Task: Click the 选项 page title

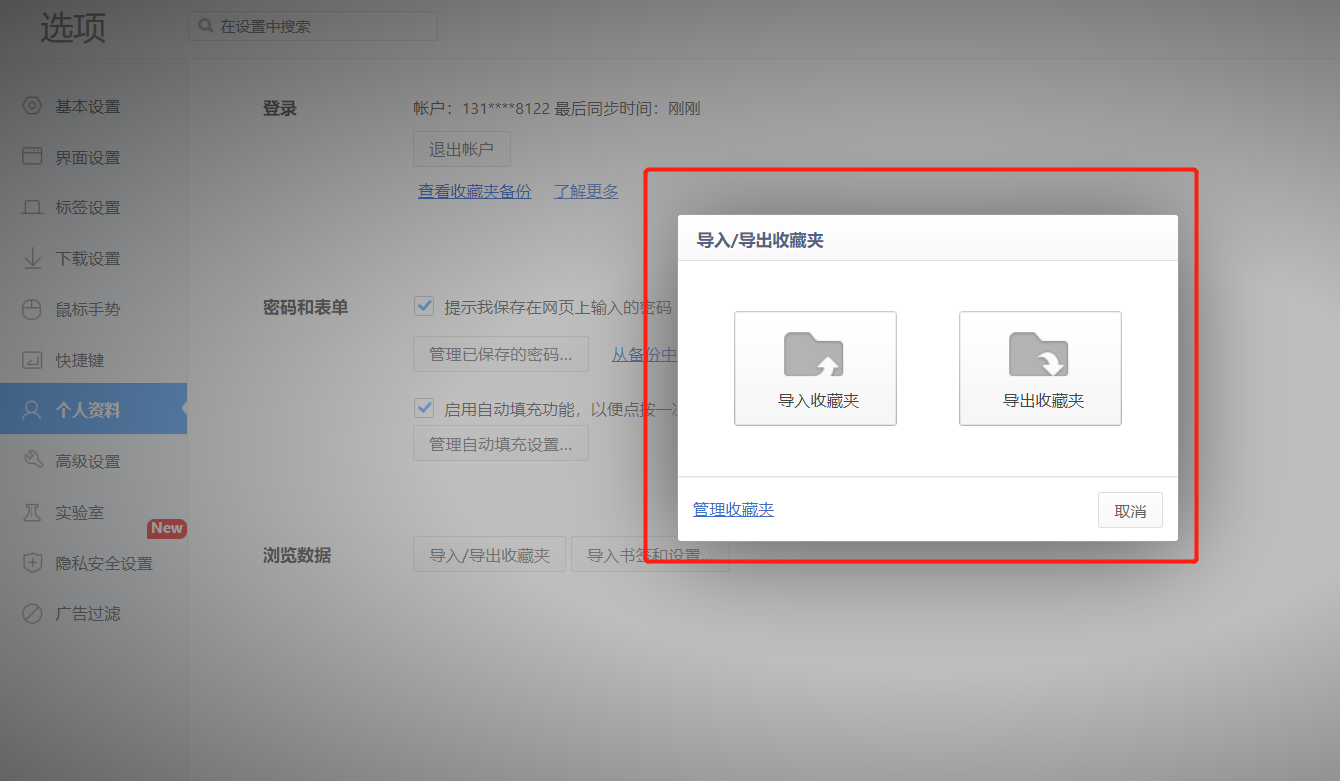Action: coord(73,27)
